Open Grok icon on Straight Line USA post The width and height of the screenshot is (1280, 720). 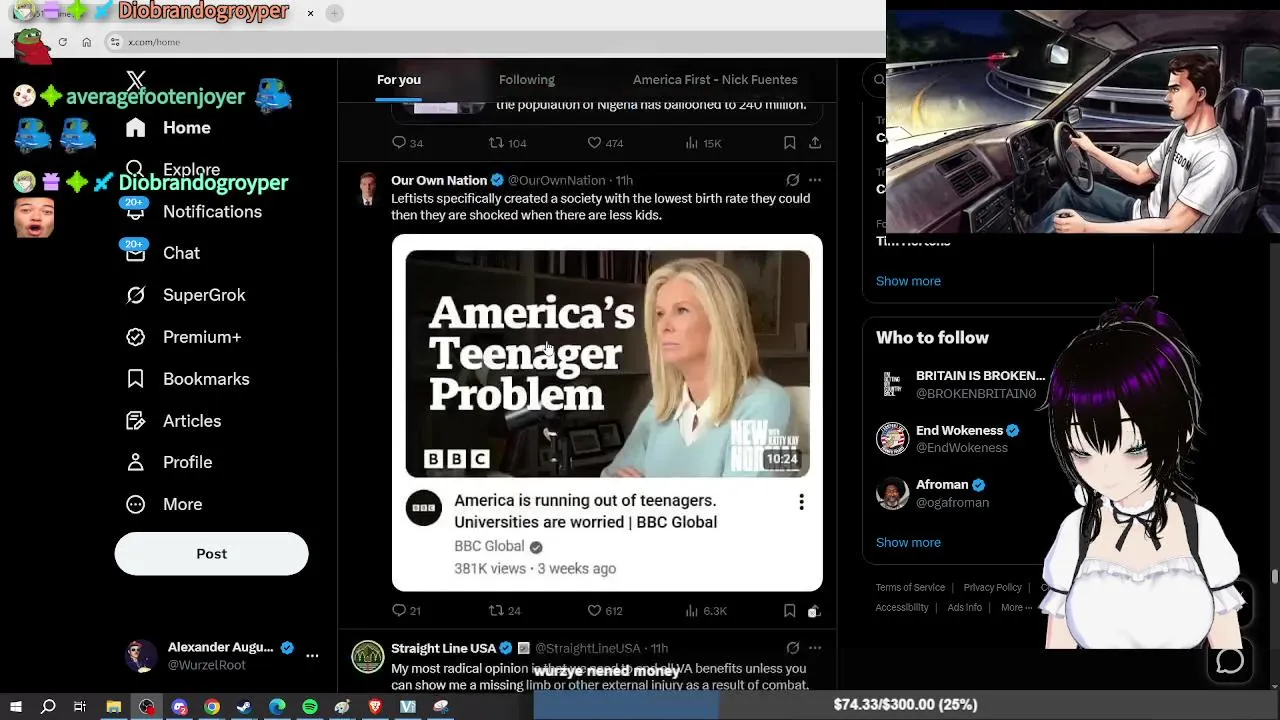click(x=792, y=648)
